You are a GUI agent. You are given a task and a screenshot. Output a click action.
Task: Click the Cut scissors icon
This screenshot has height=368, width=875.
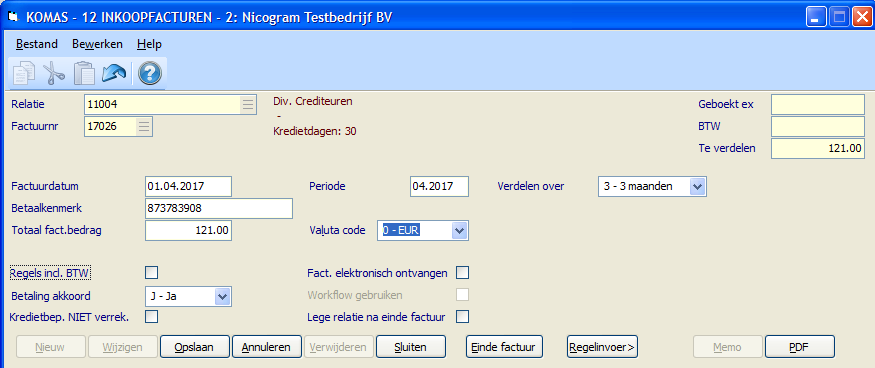pos(54,73)
